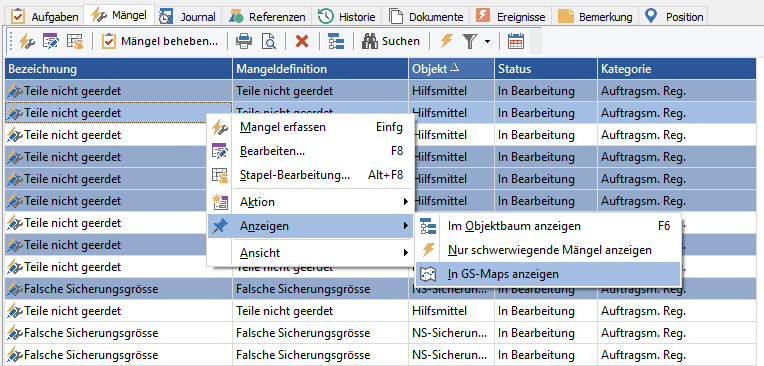The image size is (764, 366).
Task: Open the Position tab
Action: tap(673, 17)
